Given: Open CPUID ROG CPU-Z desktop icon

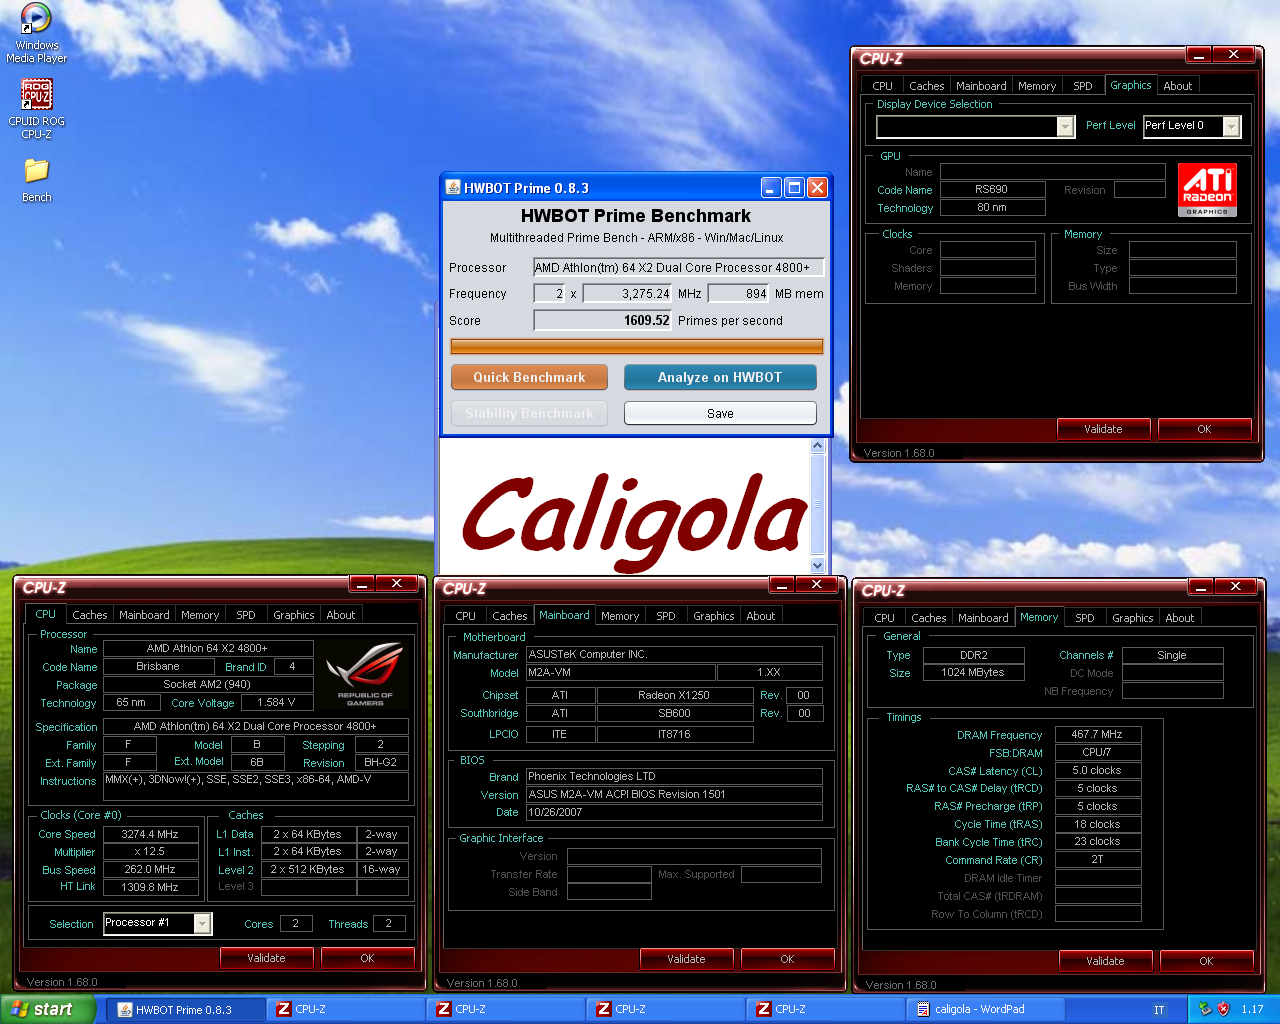Looking at the screenshot, I should 36,108.
